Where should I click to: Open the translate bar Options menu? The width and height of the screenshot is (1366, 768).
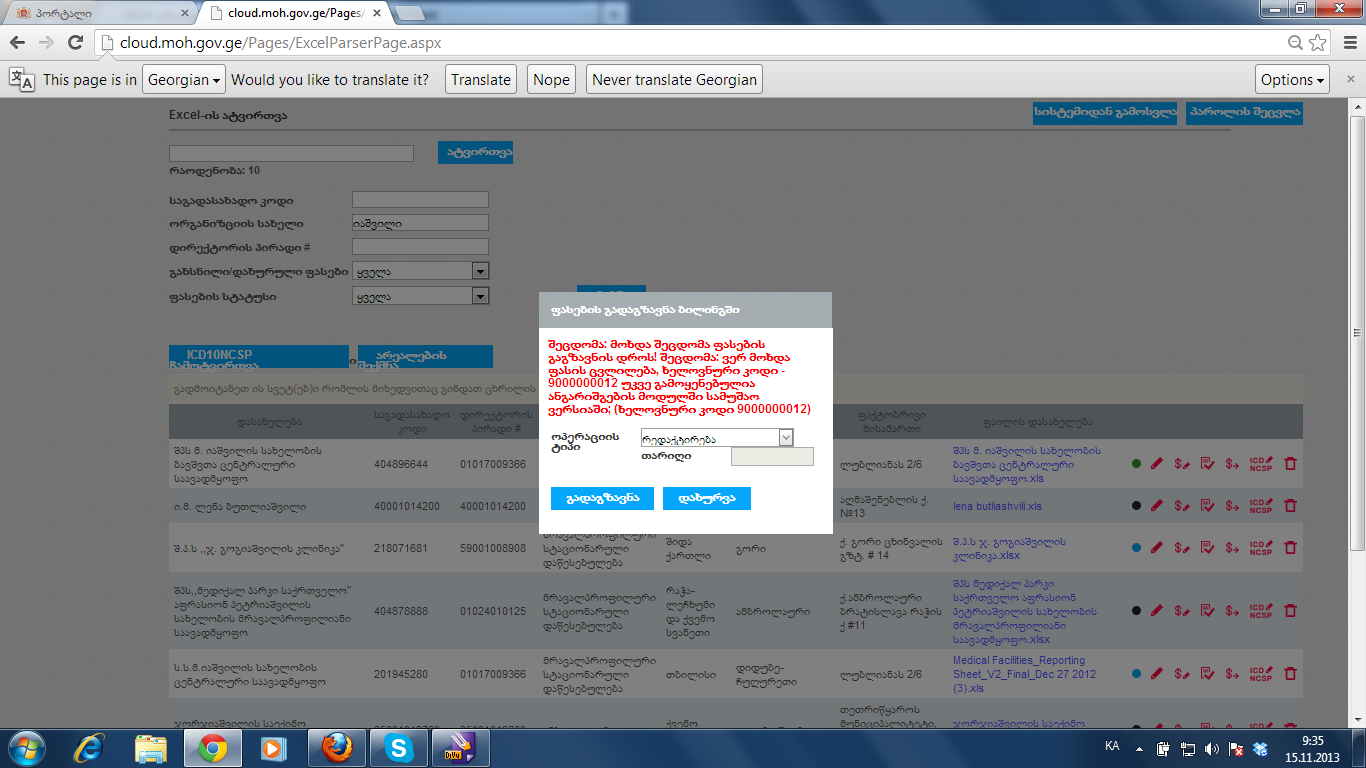click(x=1292, y=80)
